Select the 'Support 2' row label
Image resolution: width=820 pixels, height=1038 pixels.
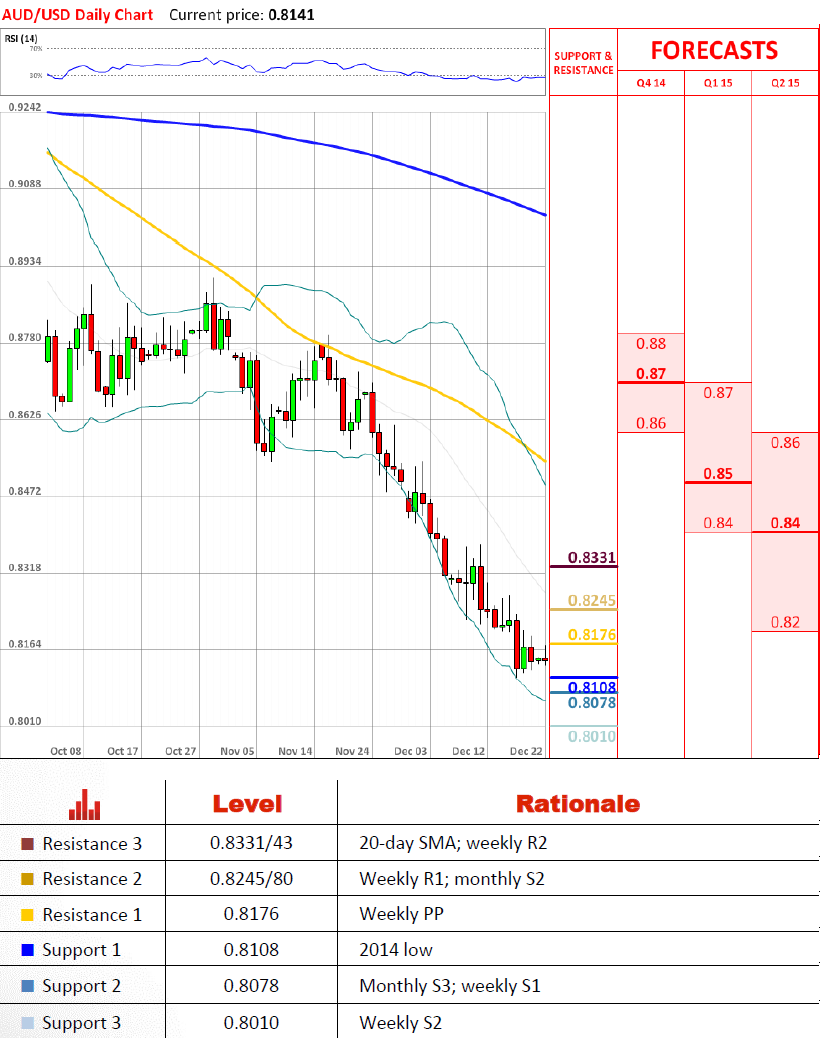tap(81, 986)
